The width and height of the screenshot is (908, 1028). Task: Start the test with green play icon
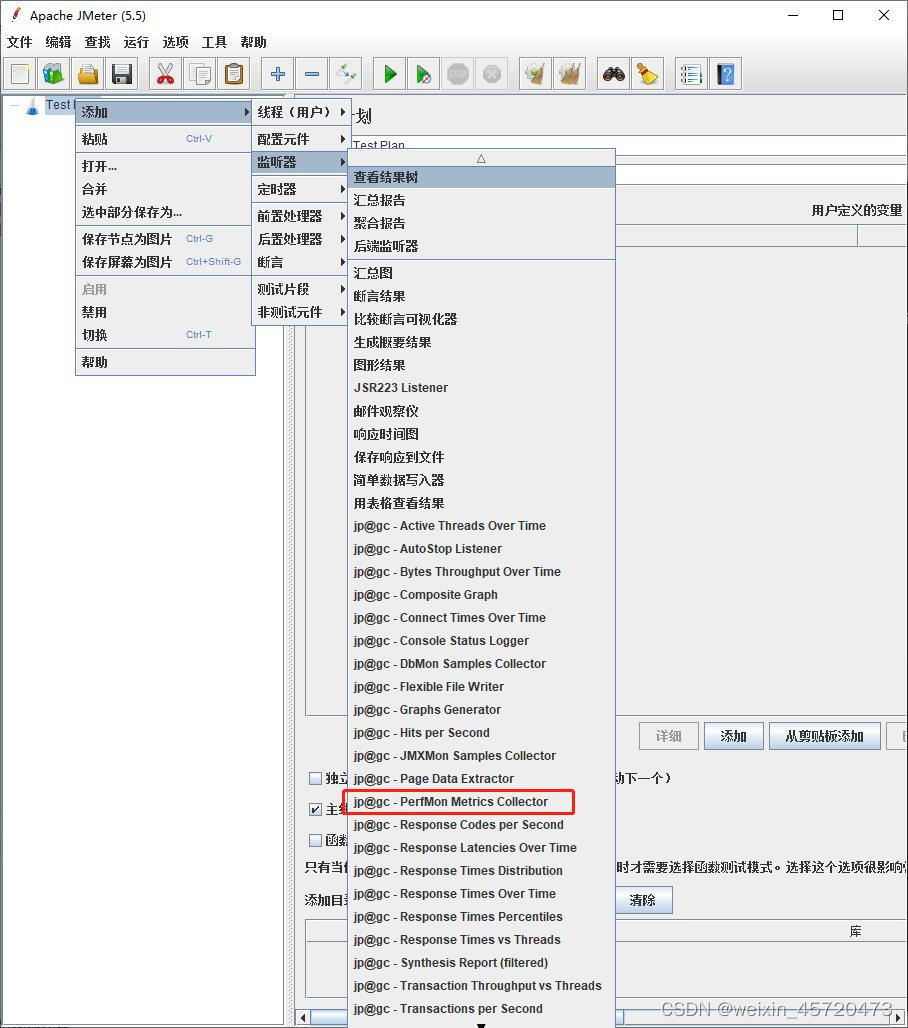click(389, 73)
